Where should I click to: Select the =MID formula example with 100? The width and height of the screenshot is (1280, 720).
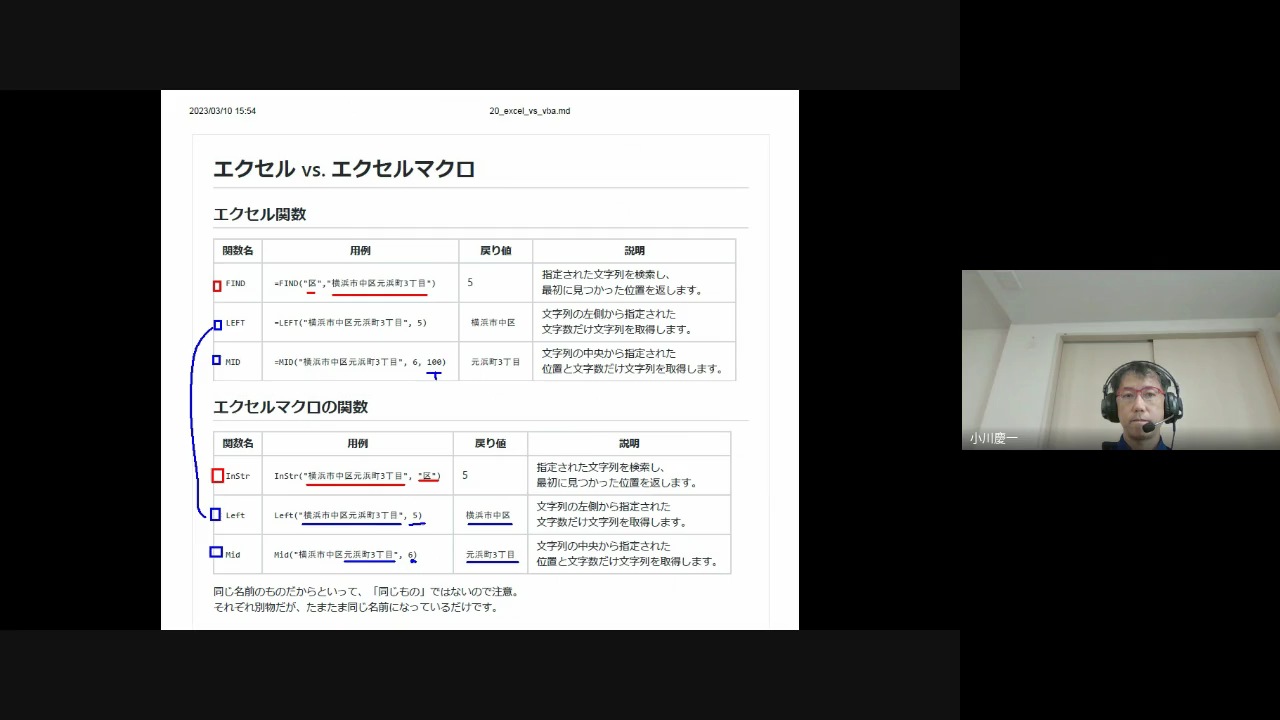point(360,362)
